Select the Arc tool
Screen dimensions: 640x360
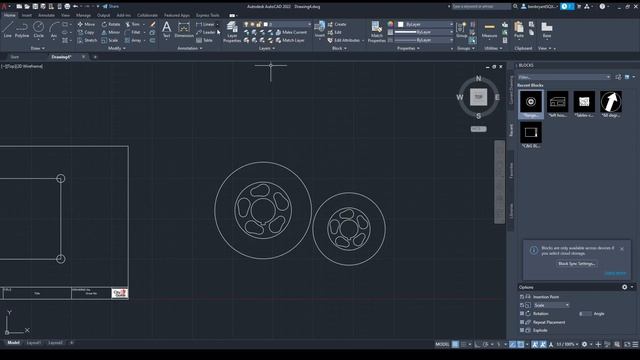point(54,30)
